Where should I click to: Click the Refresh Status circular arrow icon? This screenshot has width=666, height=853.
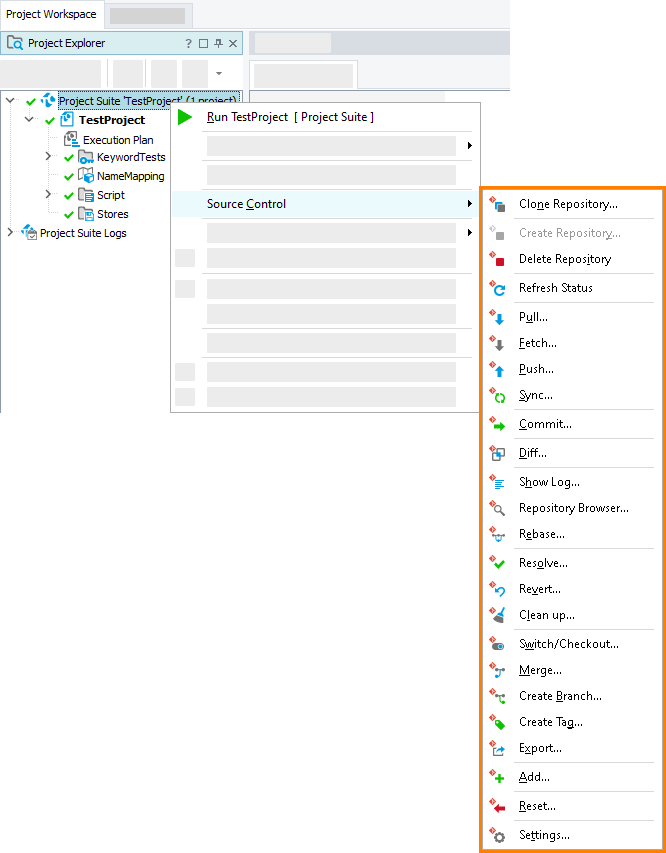click(x=497, y=288)
